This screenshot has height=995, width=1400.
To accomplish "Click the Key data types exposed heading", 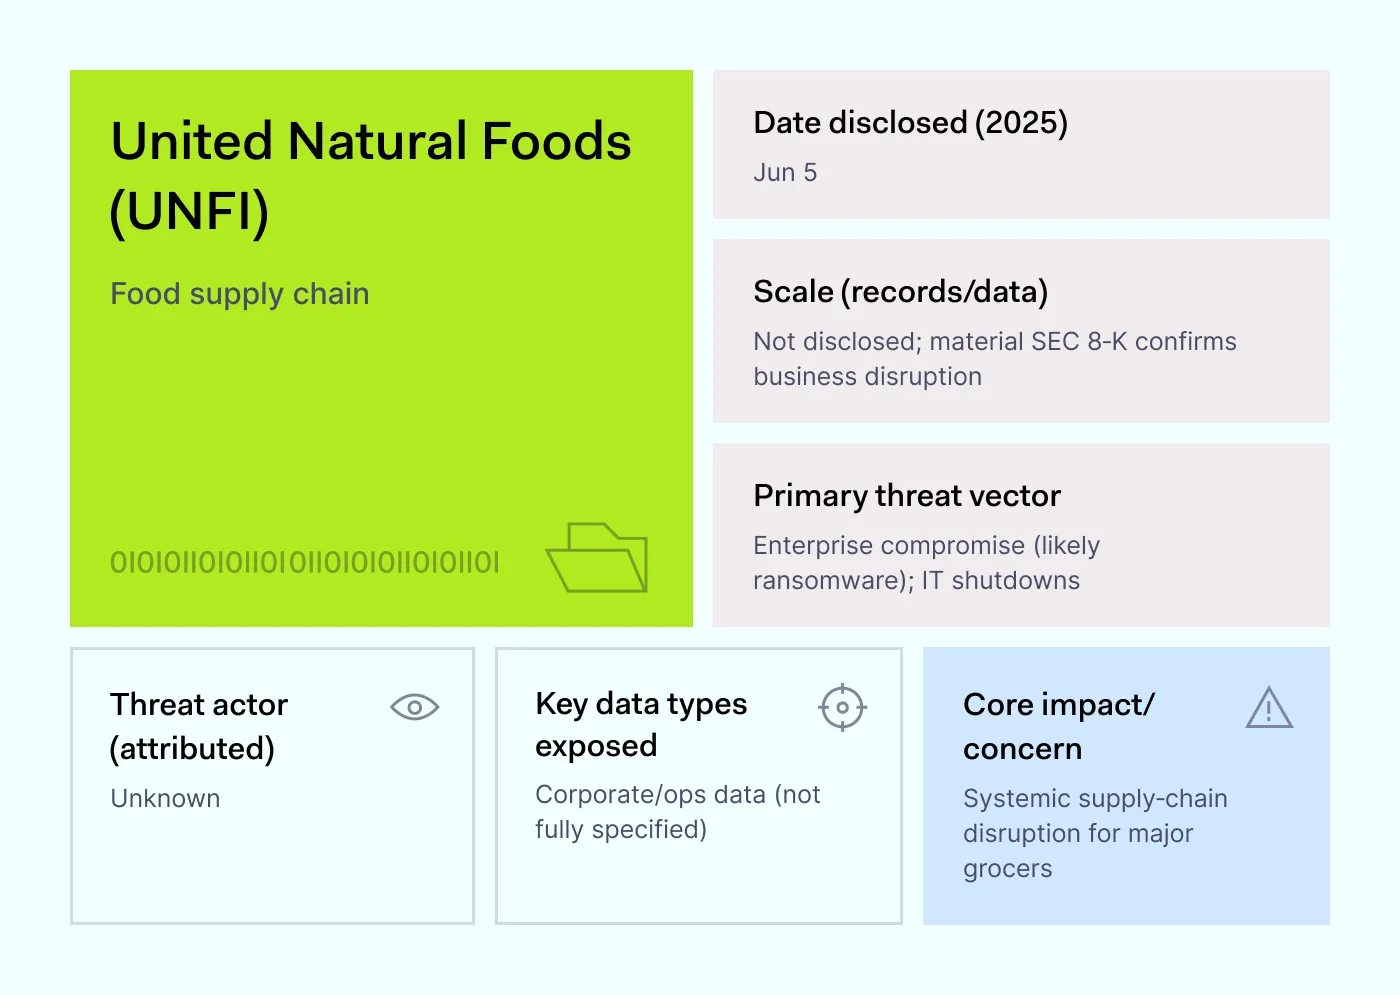I will 641,724.
